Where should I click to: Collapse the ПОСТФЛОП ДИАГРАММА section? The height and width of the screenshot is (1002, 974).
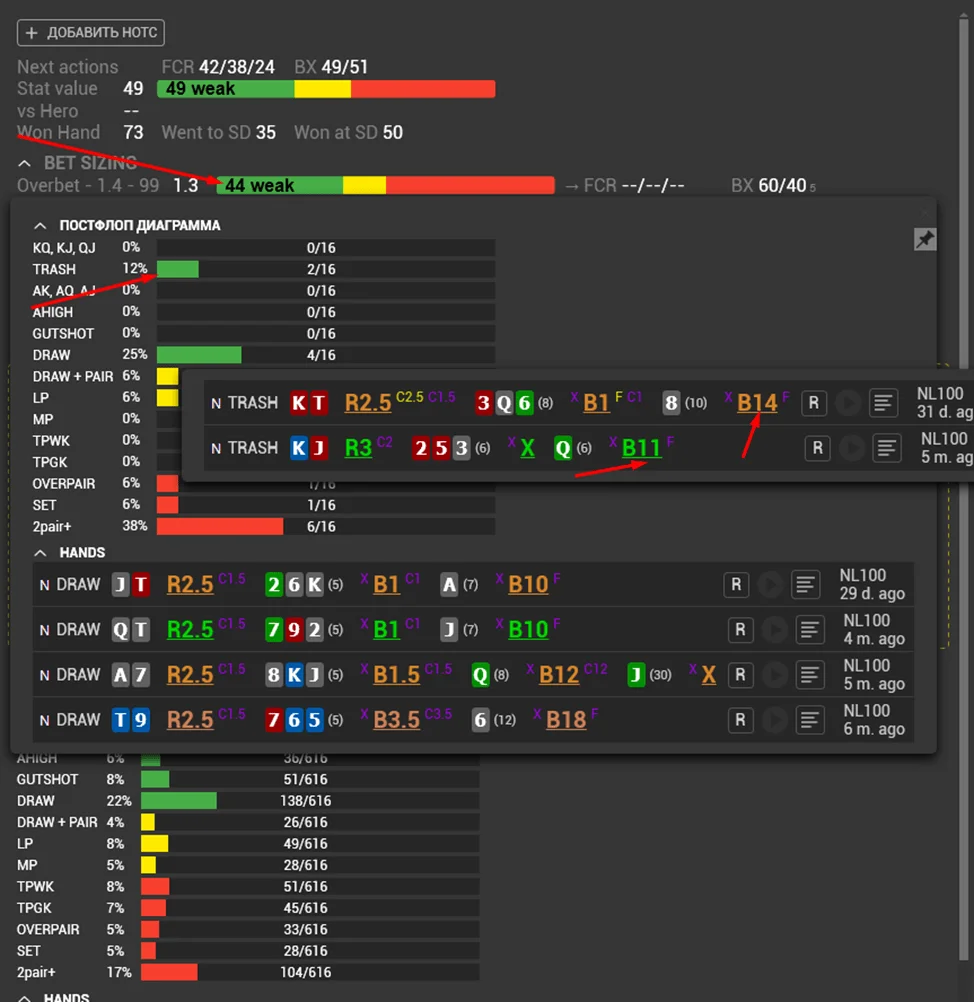point(41,226)
